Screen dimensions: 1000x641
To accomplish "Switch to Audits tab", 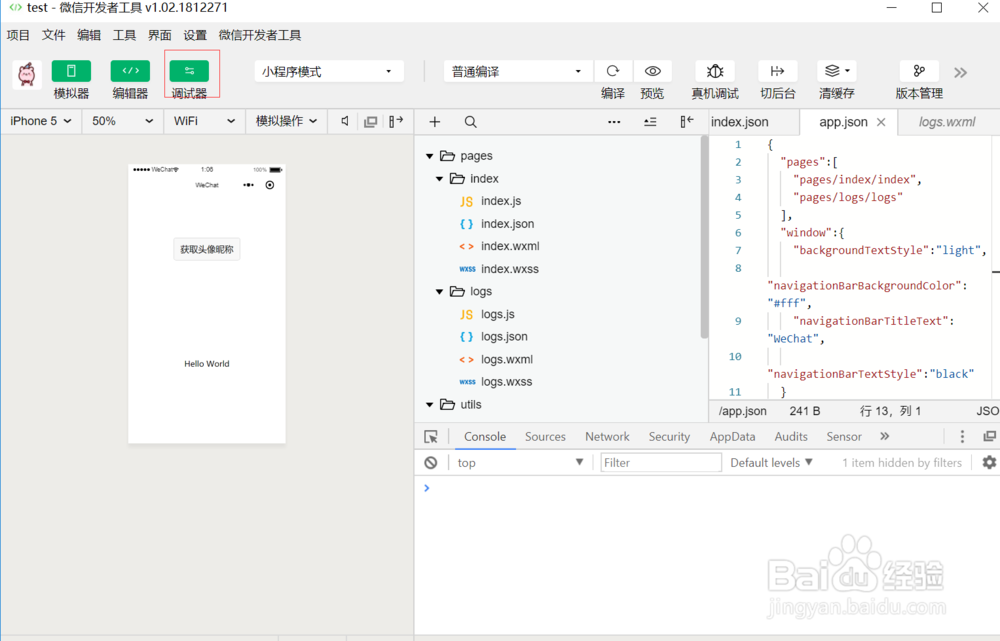I will pos(791,437).
